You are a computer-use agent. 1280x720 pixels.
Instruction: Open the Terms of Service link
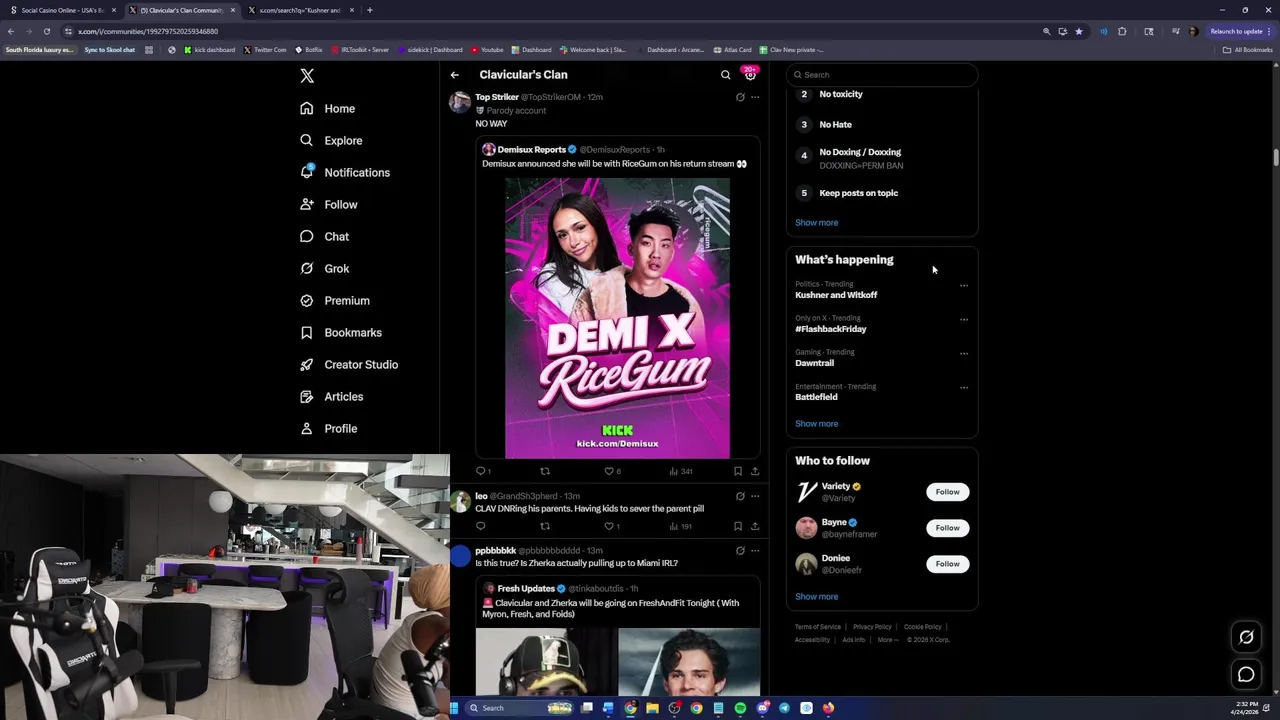[x=818, y=627]
